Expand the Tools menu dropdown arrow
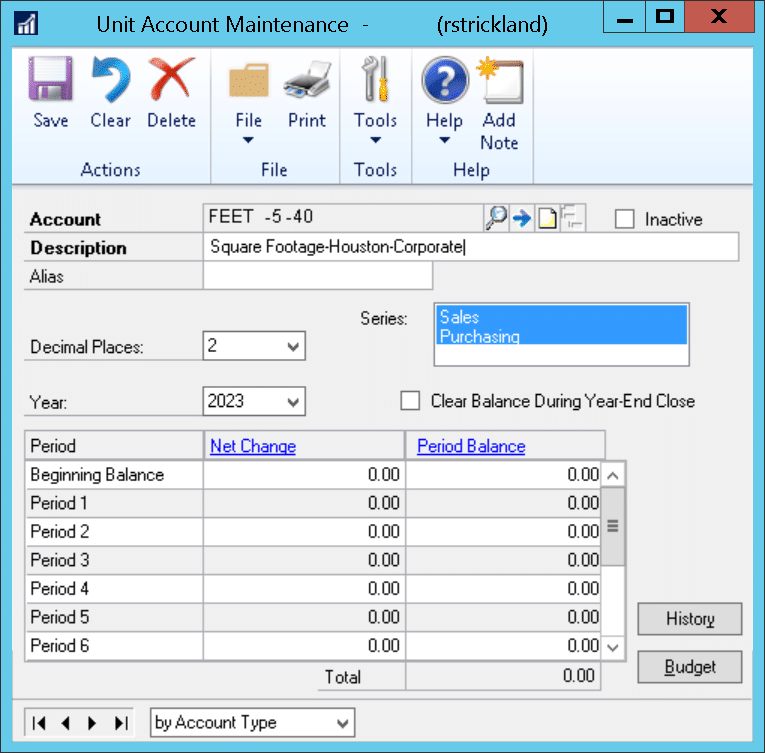Image resolution: width=765 pixels, height=753 pixels. tap(375, 141)
